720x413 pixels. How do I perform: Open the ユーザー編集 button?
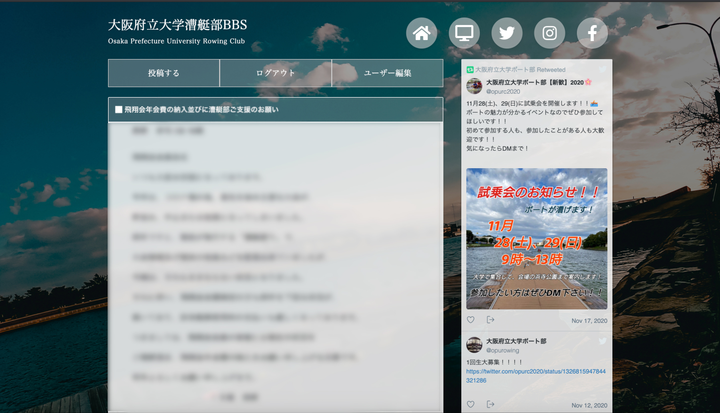click(387, 73)
